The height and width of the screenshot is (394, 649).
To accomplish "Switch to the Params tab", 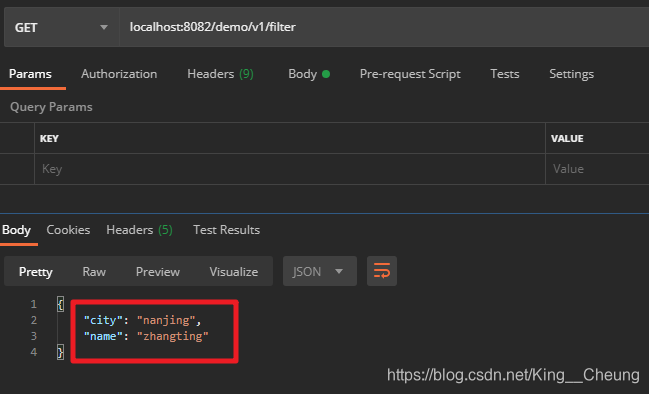I will pos(30,74).
